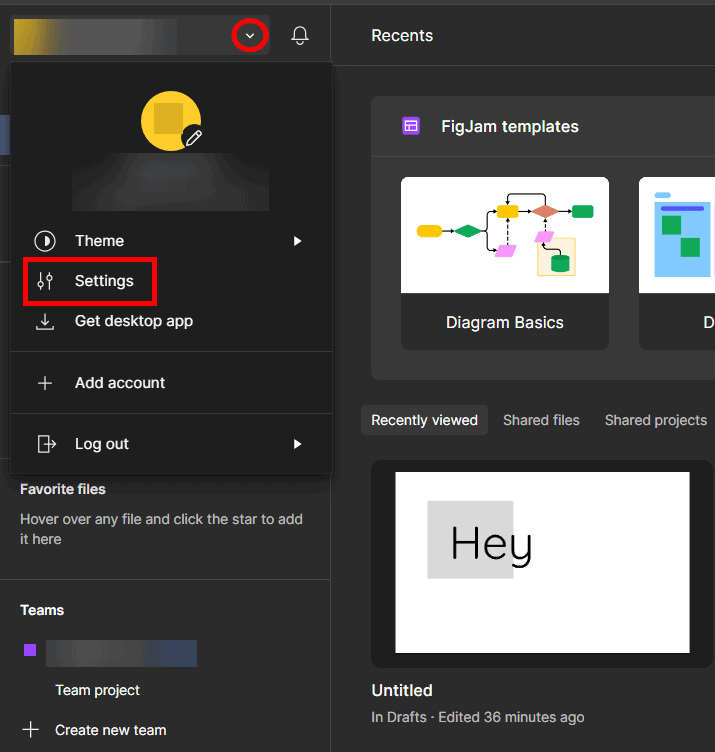The image size is (715, 752).
Task: Click the Create new team button
Action: point(110,730)
